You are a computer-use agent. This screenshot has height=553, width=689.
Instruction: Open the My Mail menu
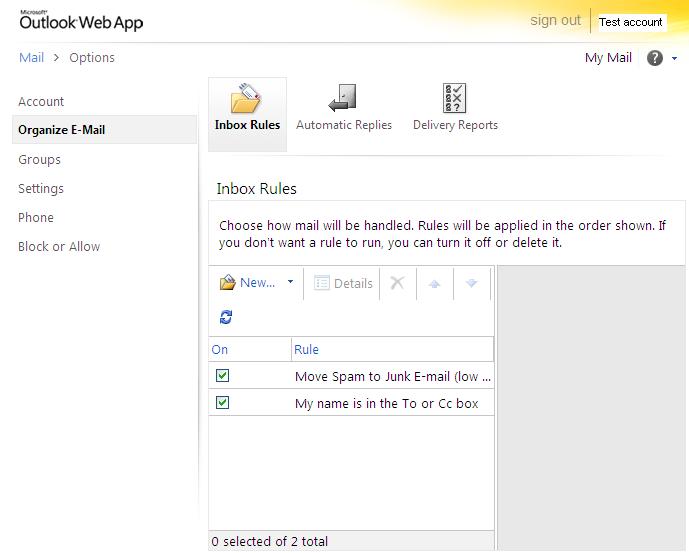[x=608, y=58]
